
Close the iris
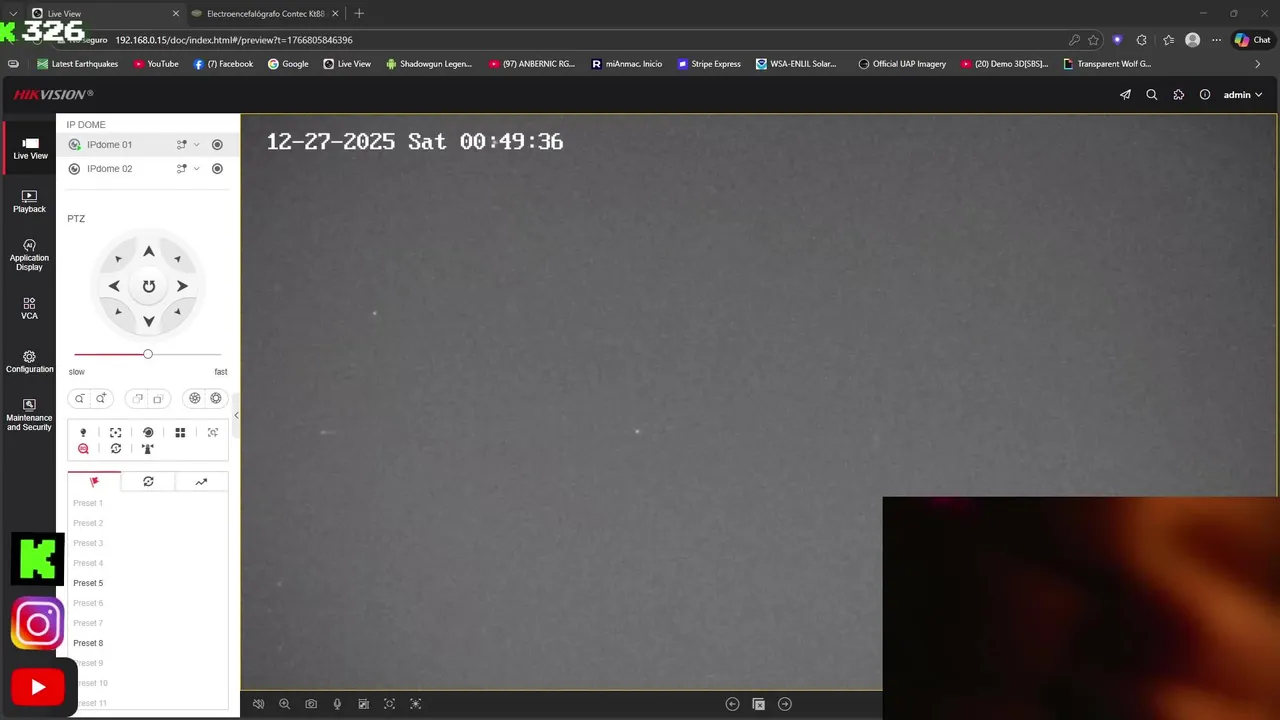[195, 398]
